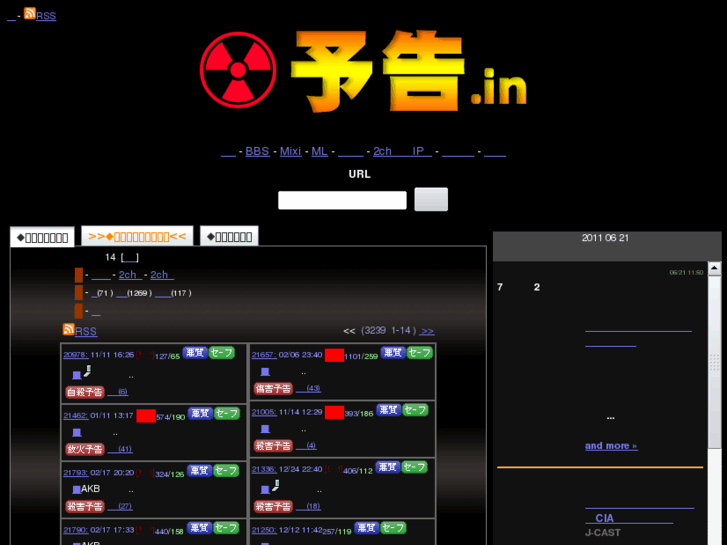
Task: Open comments link (27) on post 21793
Action: pyautogui.click(x=120, y=507)
